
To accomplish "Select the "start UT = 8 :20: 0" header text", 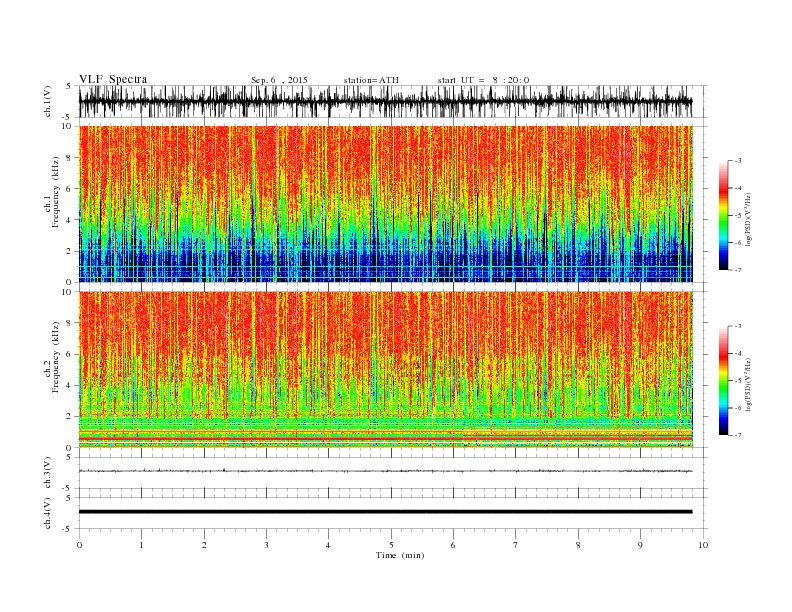I will pyautogui.click(x=483, y=80).
